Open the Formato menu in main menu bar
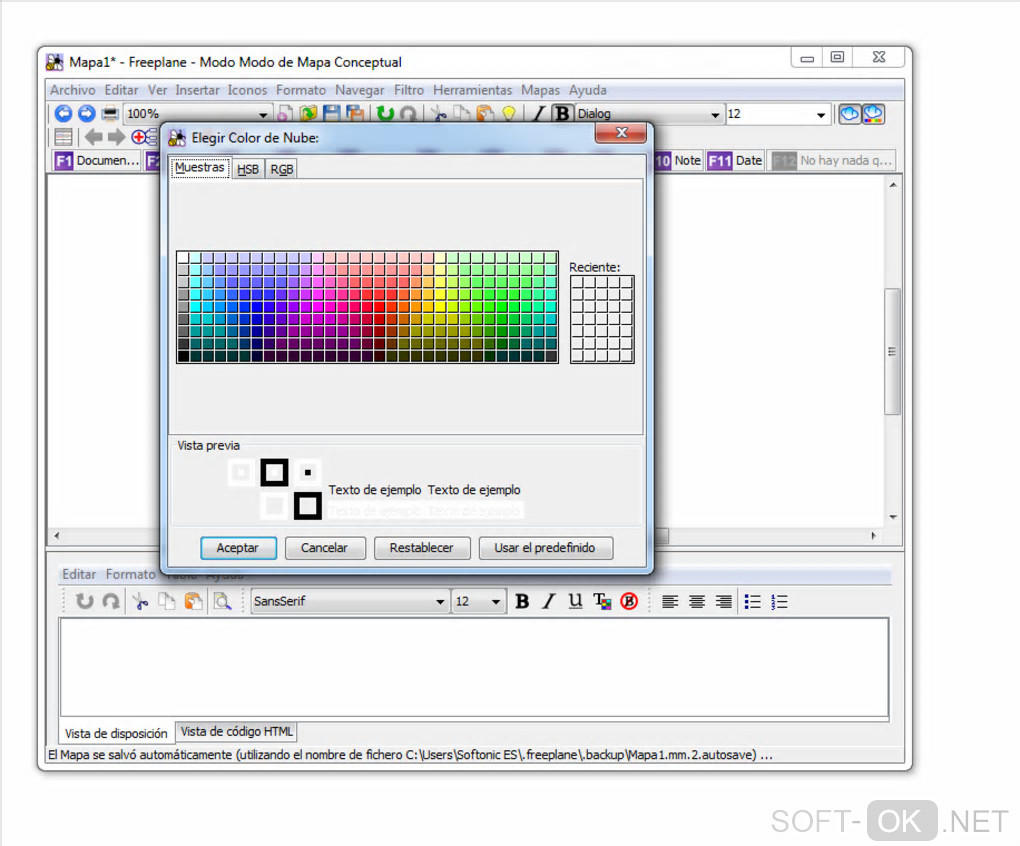This screenshot has width=1020, height=846. 301,90
